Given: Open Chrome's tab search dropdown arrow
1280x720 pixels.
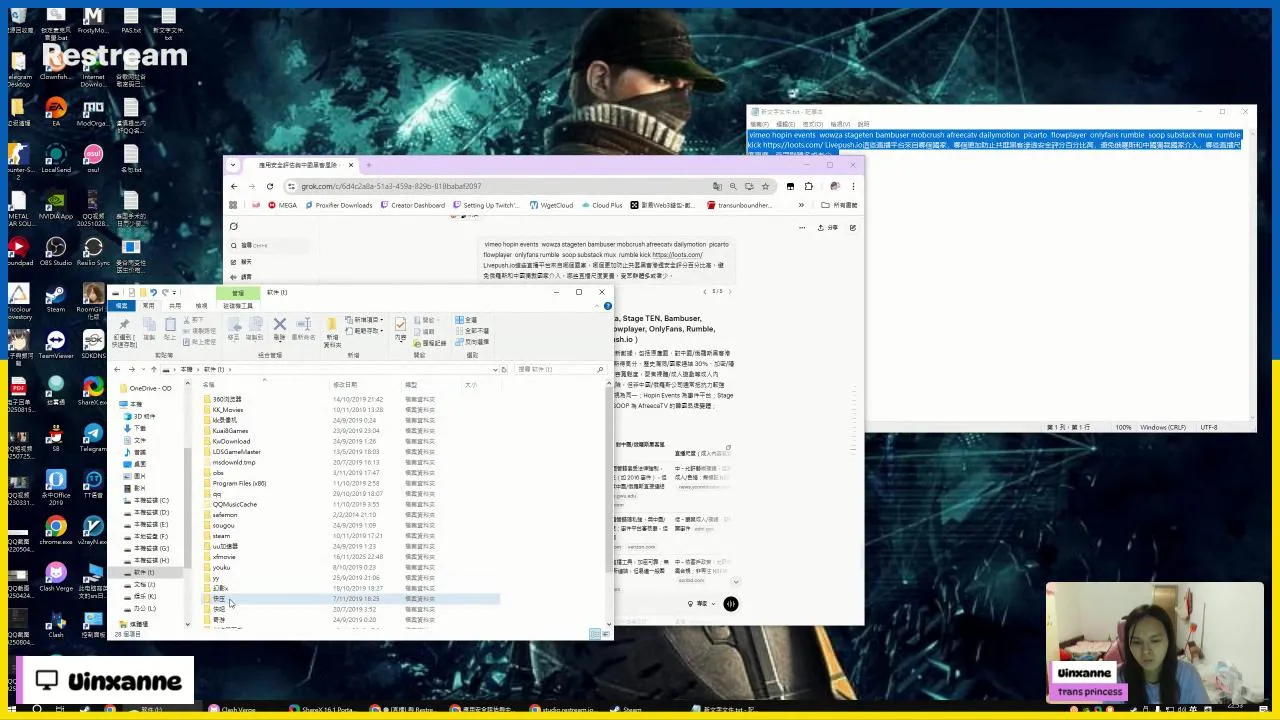Looking at the screenshot, I should (233, 165).
